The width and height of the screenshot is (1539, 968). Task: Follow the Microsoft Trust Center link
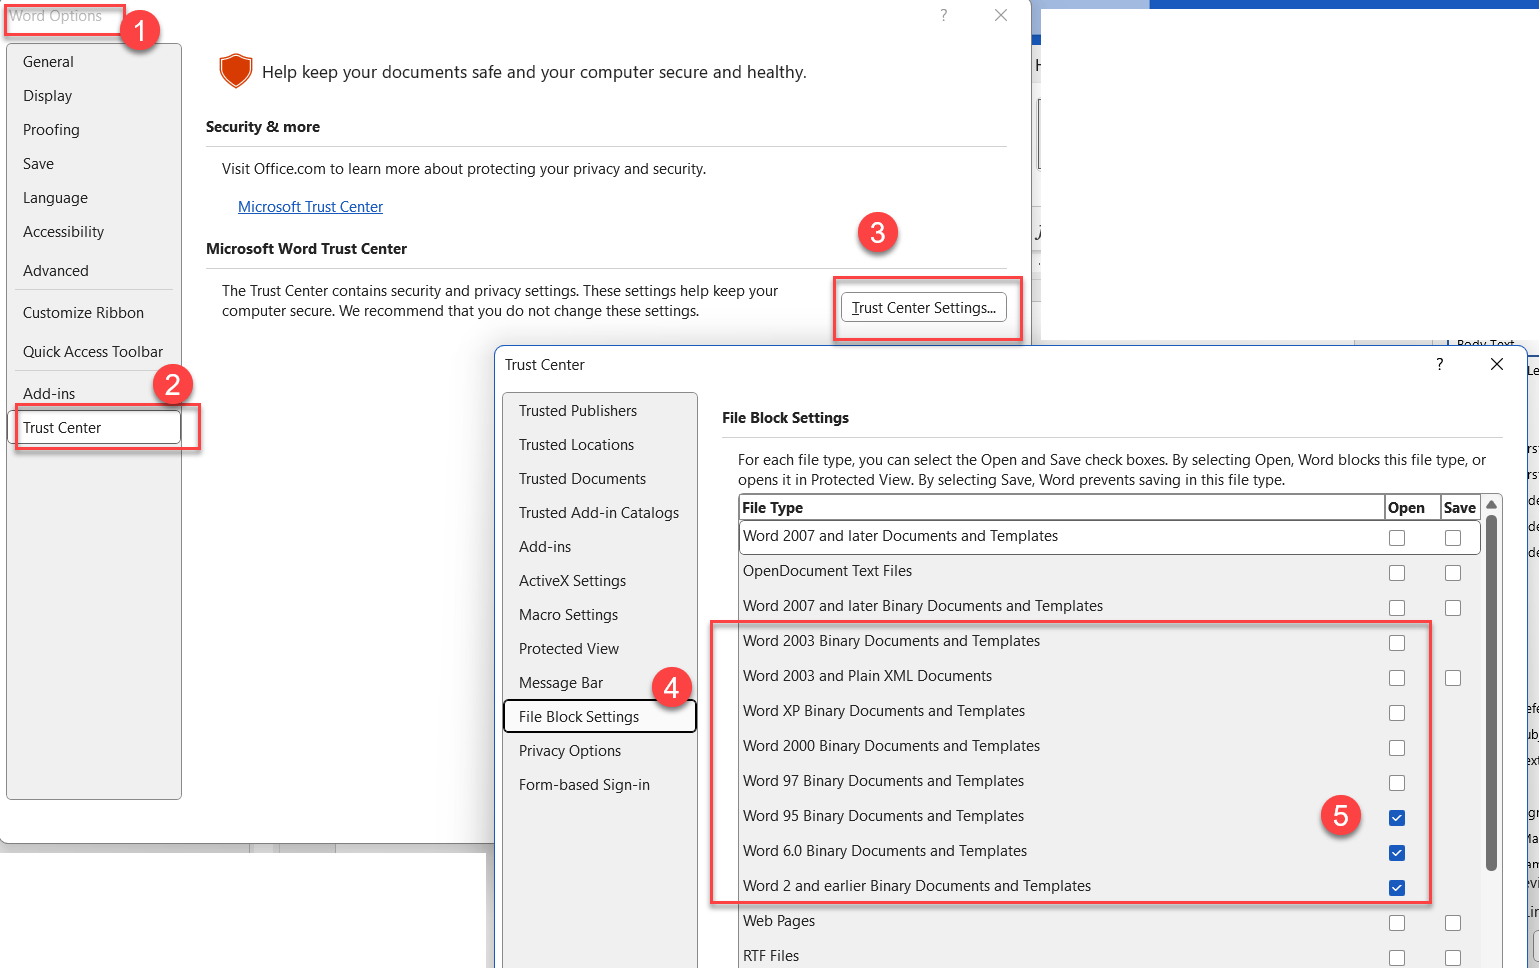310,207
